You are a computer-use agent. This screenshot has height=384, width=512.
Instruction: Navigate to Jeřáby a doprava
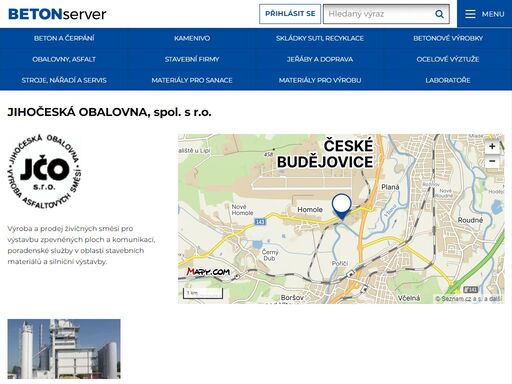(320, 59)
